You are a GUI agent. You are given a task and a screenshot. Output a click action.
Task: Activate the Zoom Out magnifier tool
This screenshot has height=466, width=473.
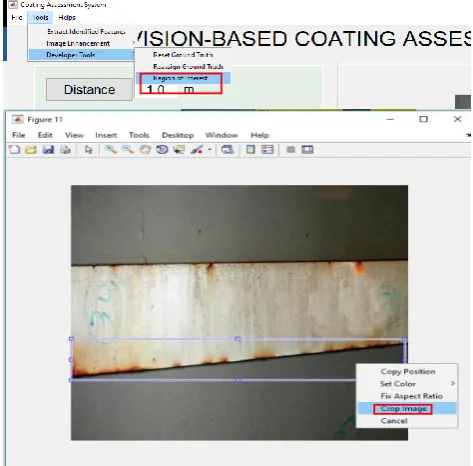128,150
